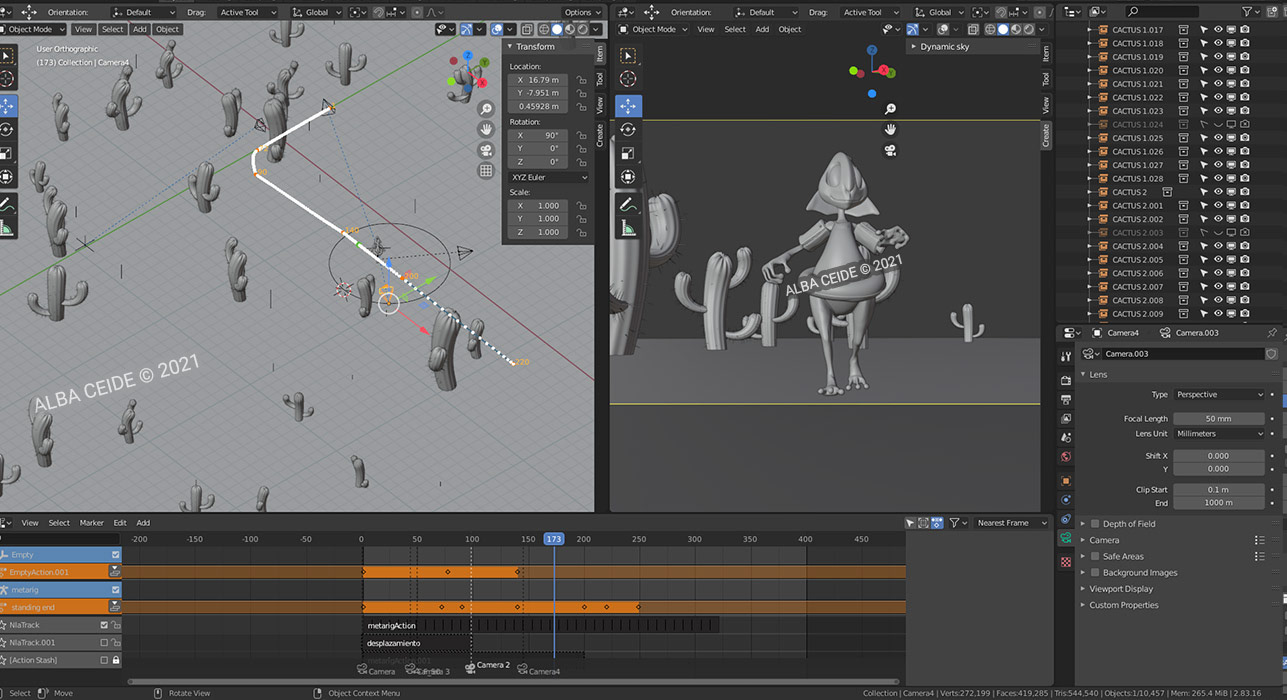The height and width of the screenshot is (700, 1287).
Task: Click the camera view gizmo in right viewport
Action: [890, 150]
